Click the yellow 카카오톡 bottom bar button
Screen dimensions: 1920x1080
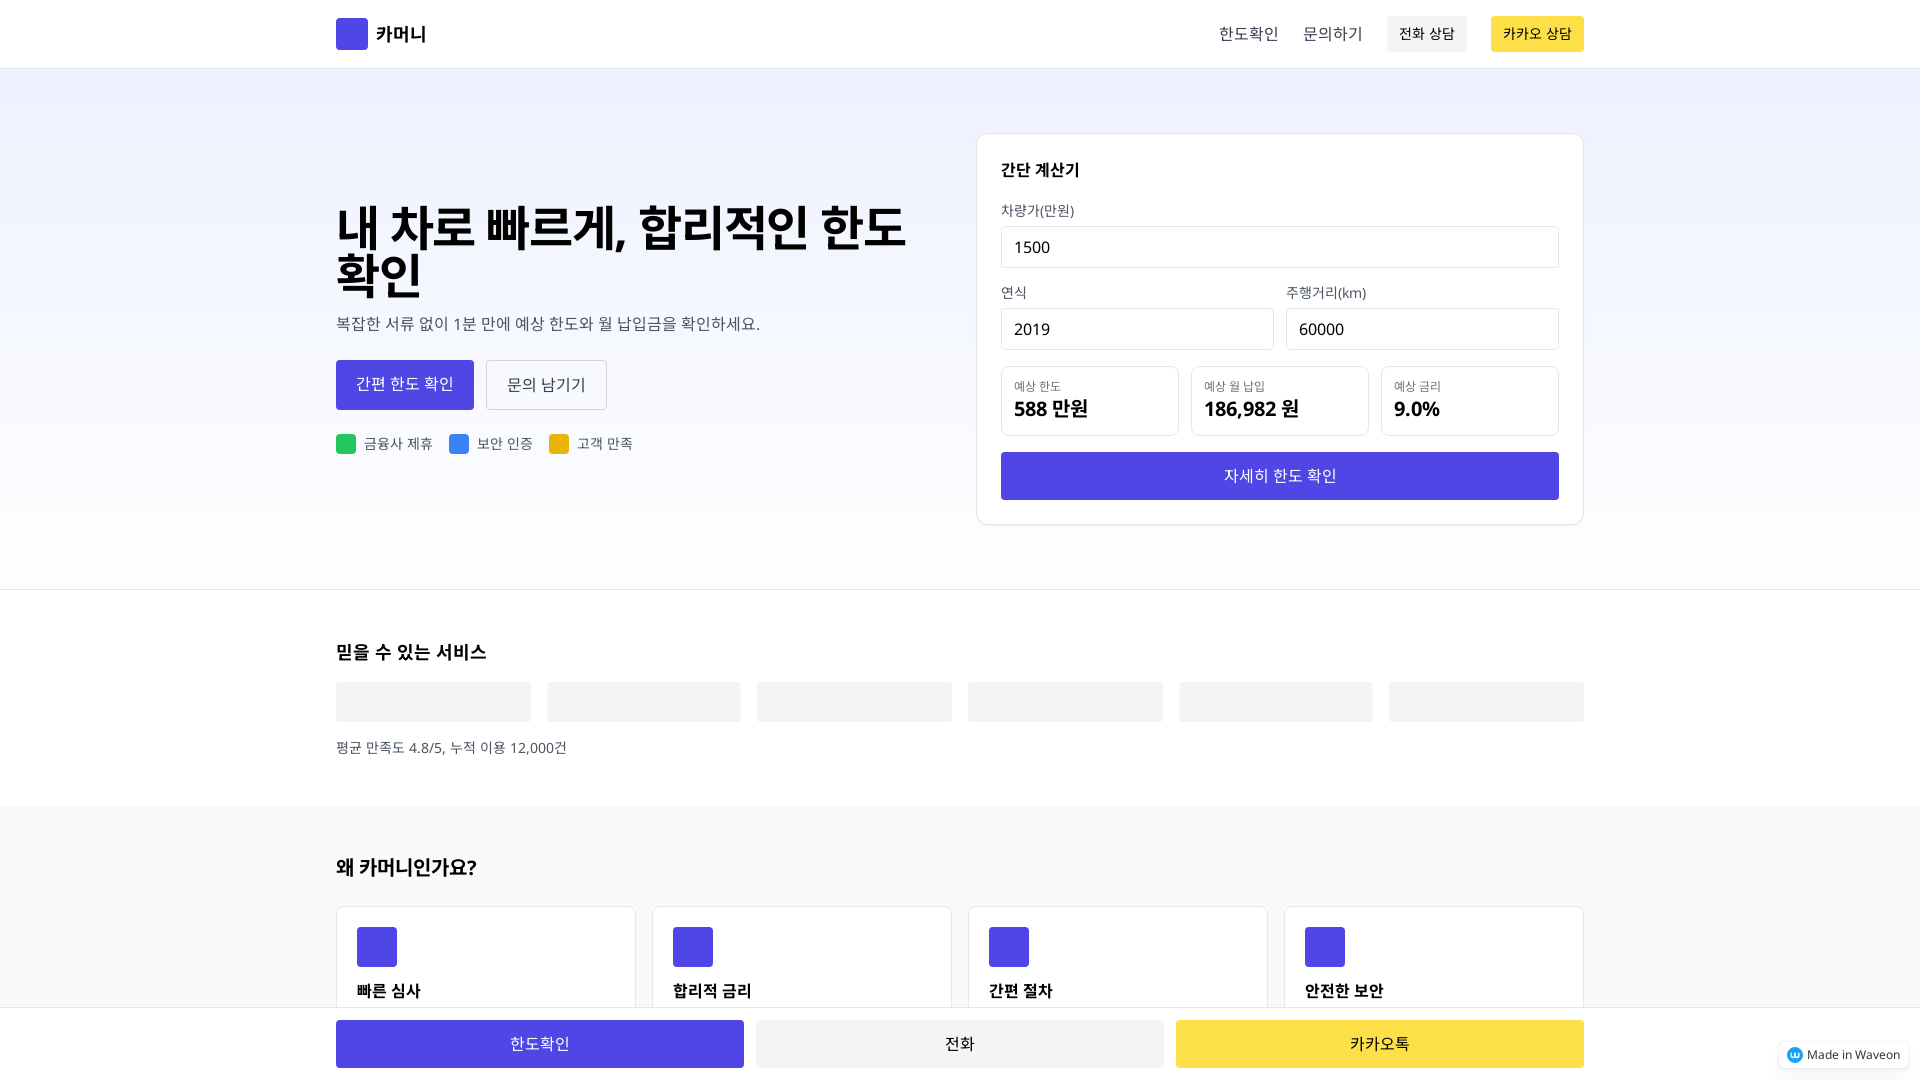[1379, 1043]
